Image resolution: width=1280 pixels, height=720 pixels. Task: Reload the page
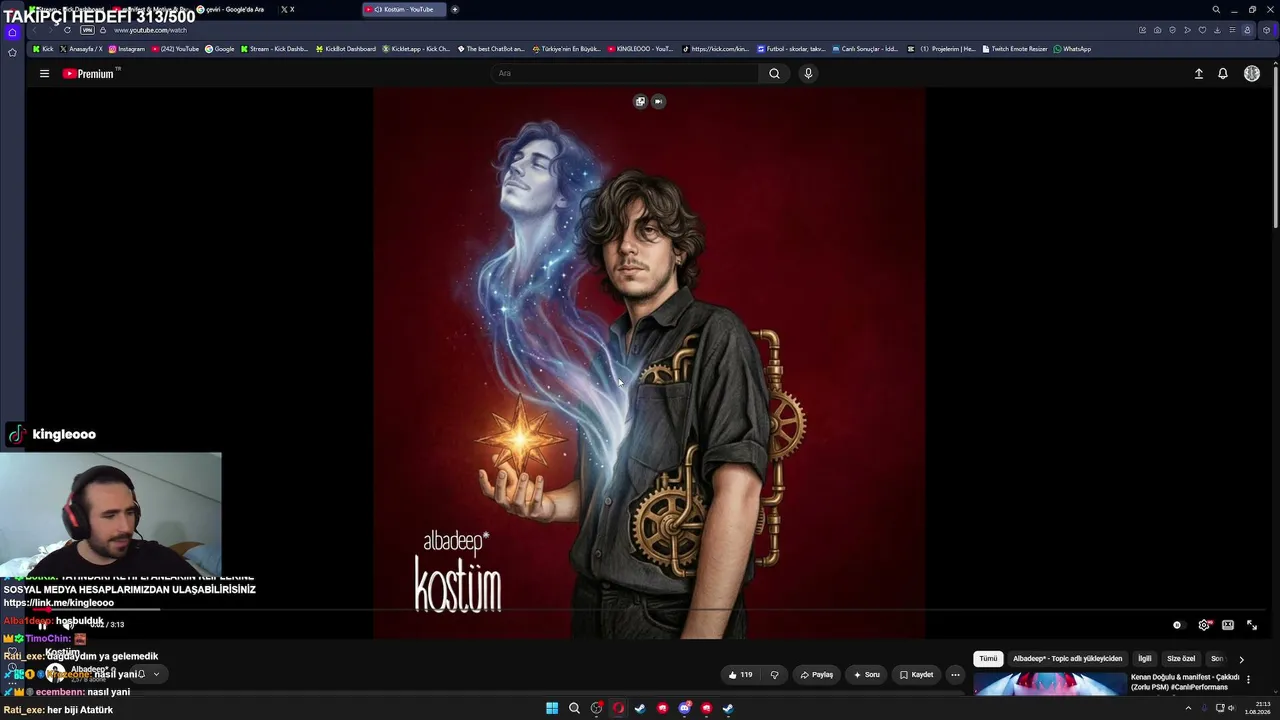[x=67, y=30]
